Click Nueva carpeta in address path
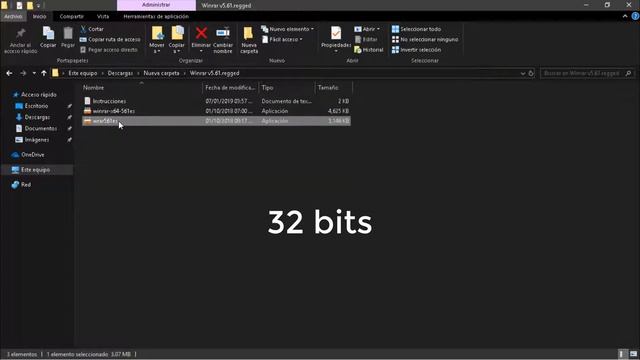Screen dimensions: 640x360 click(x=161, y=73)
